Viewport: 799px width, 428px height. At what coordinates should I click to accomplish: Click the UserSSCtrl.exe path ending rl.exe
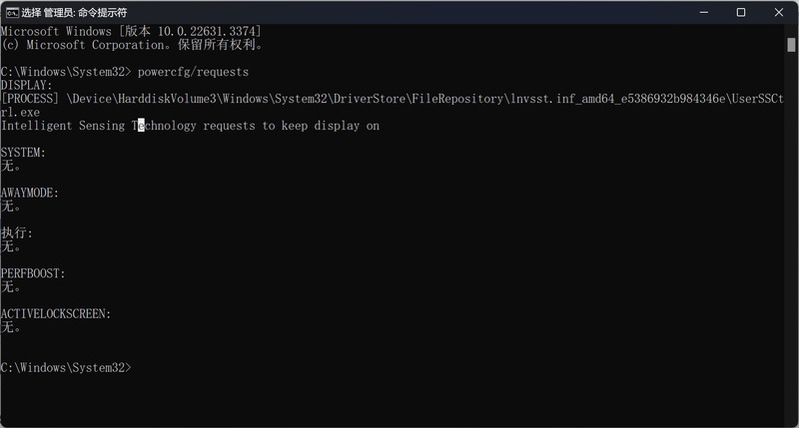coord(20,112)
